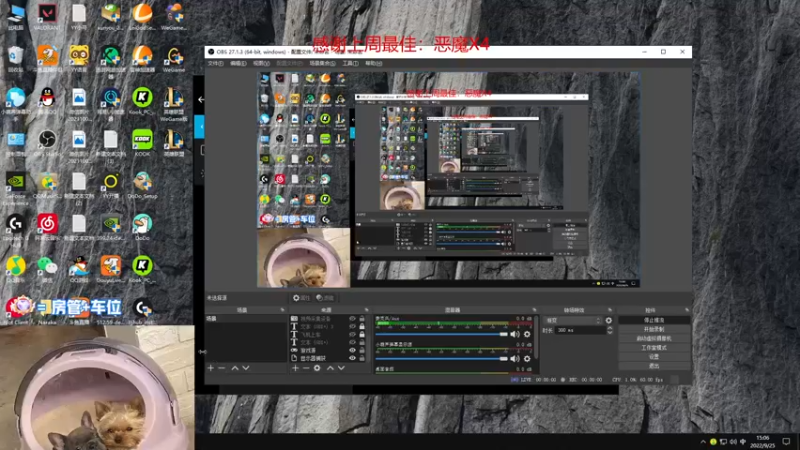Adjust the 麦克风/Aux volume slider
800x450 pixels.
tap(442, 334)
